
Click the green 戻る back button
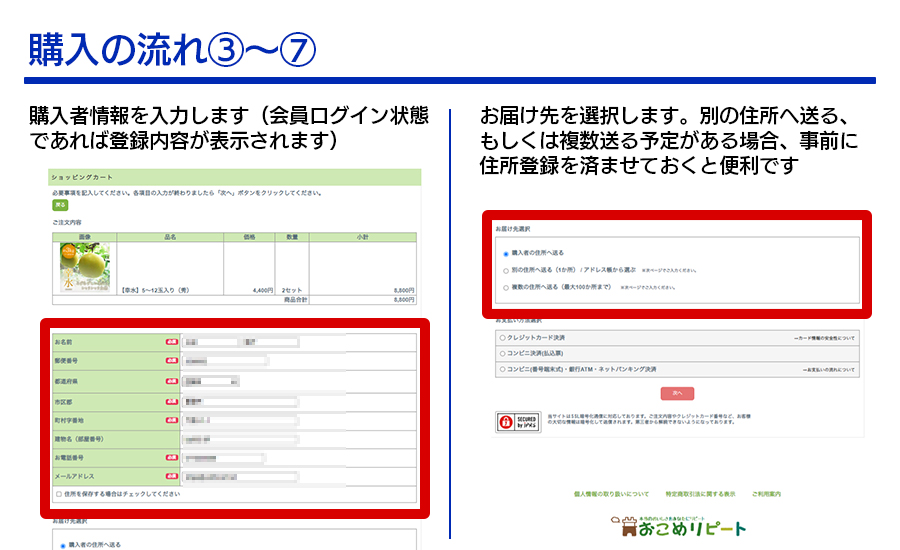(60, 205)
